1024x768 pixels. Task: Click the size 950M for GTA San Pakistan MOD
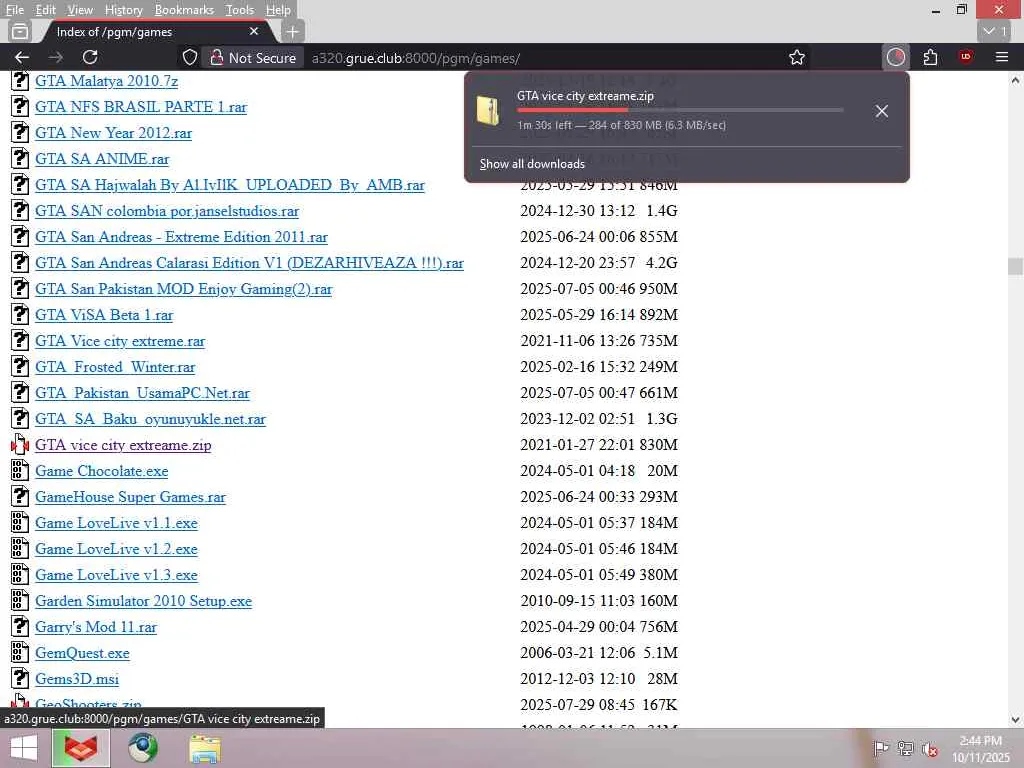pyautogui.click(x=658, y=289)
